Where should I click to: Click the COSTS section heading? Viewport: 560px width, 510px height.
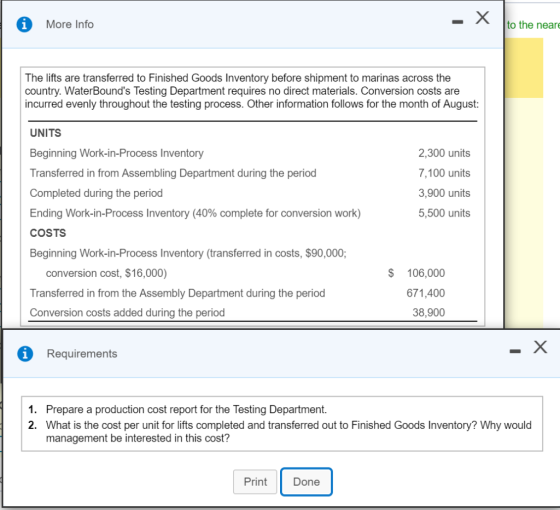pos(48,233)
